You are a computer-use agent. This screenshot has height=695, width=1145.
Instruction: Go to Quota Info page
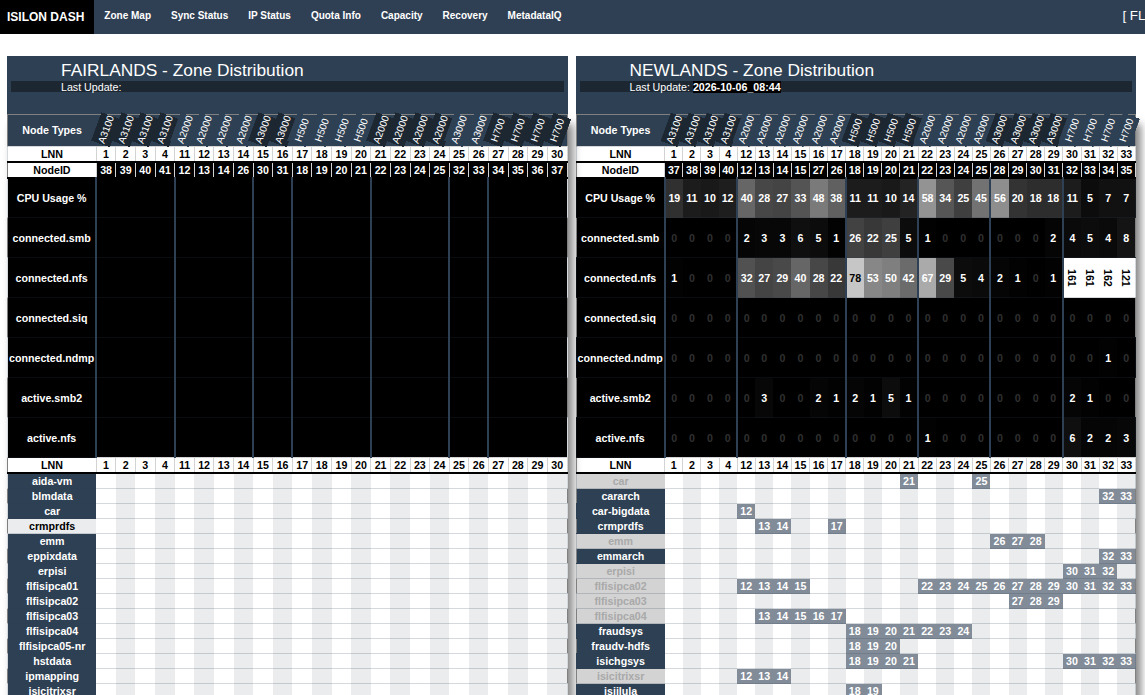coord(336,15)
